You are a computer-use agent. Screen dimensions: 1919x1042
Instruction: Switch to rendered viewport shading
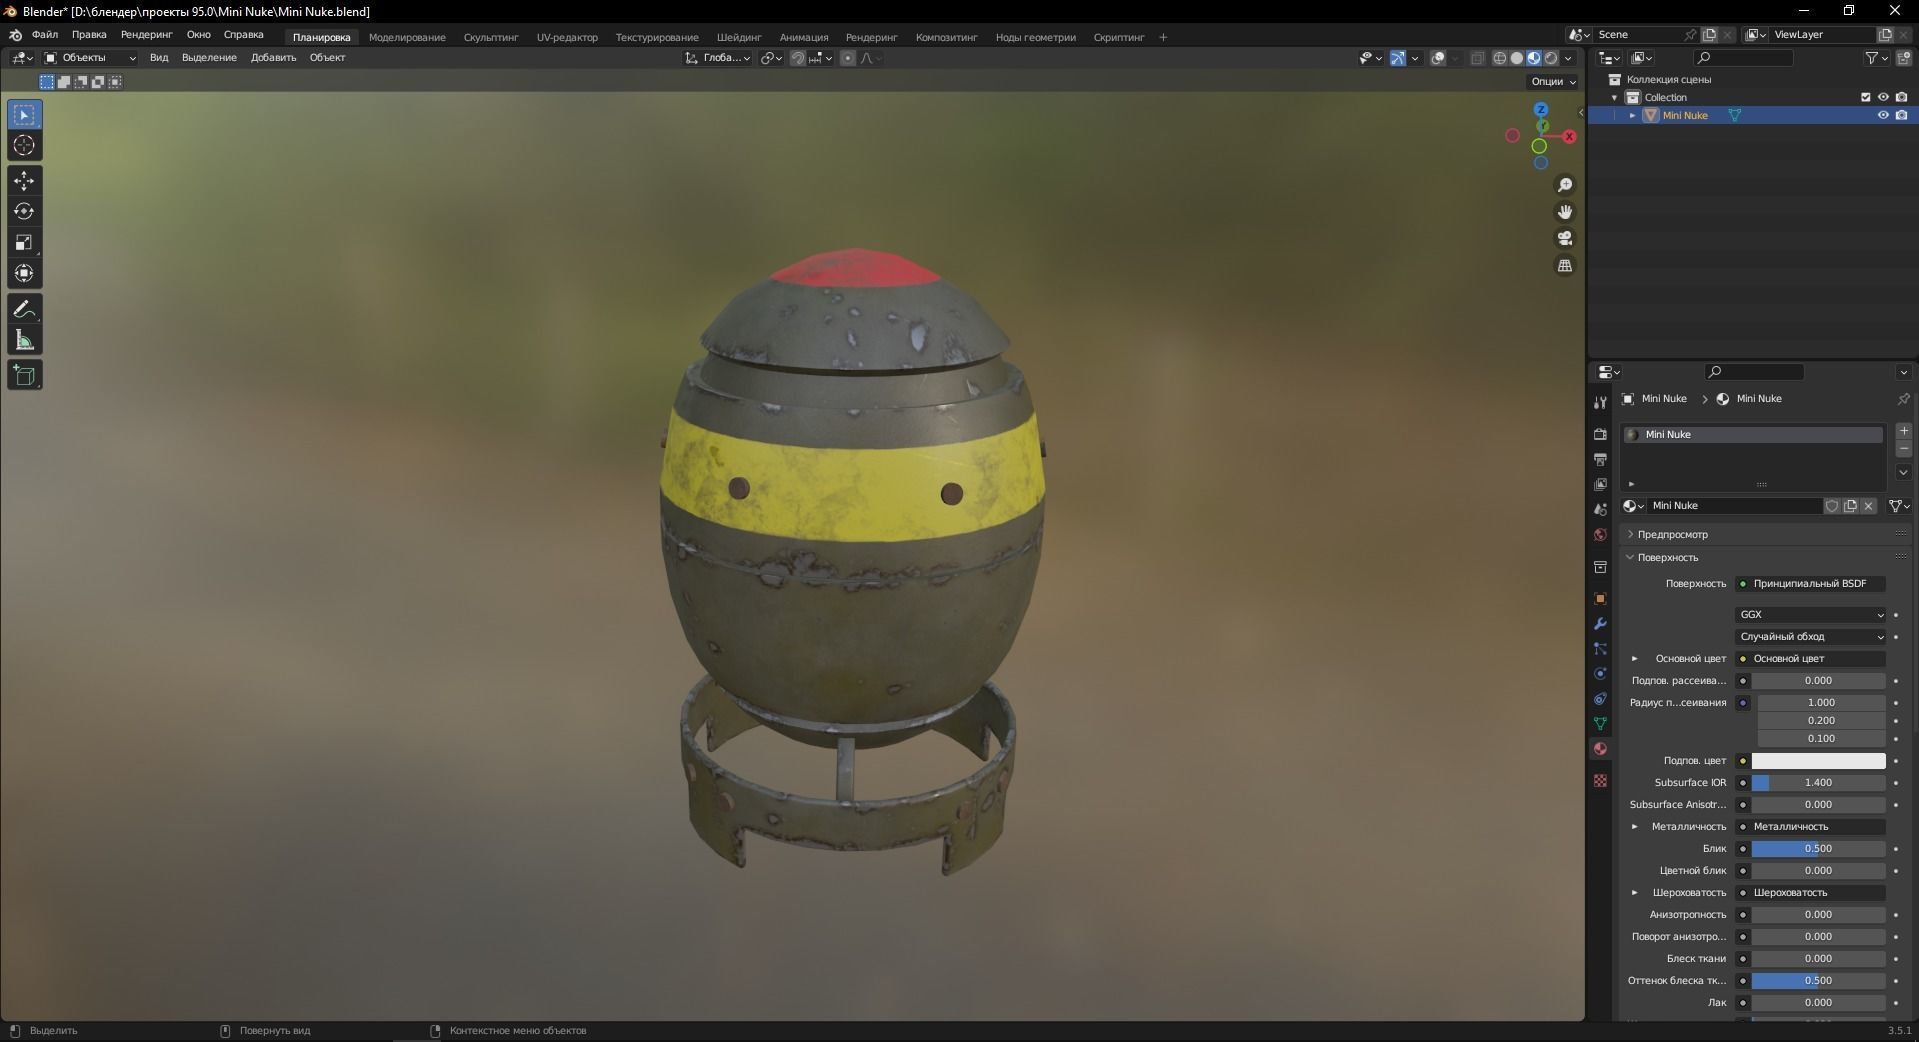(1551, 58)
